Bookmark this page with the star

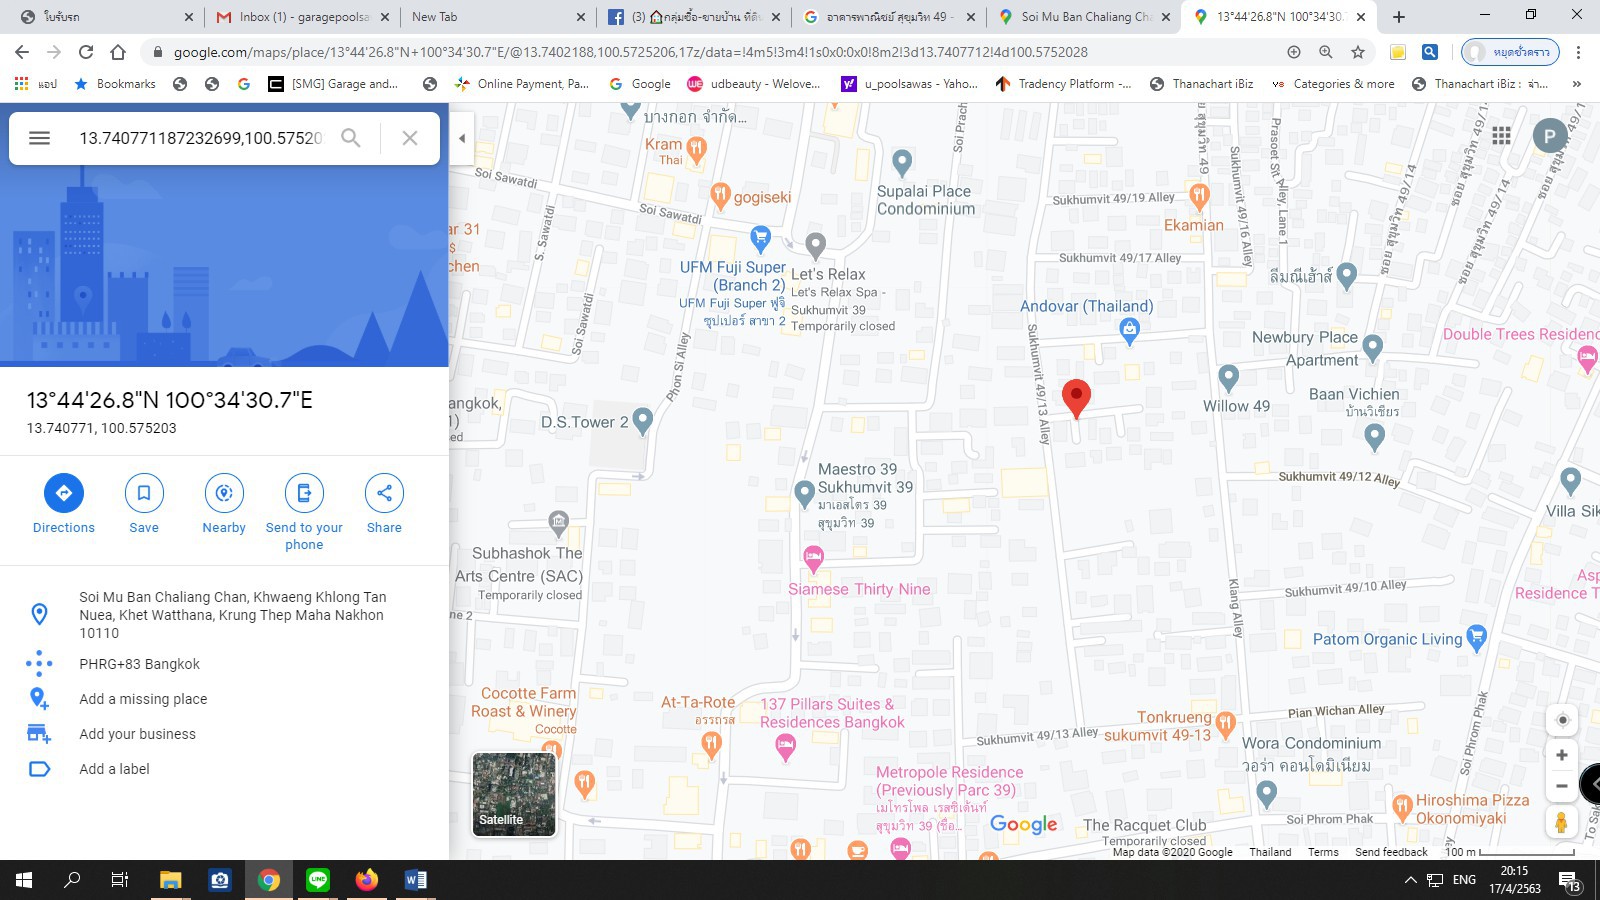[x=1357, y=52]
